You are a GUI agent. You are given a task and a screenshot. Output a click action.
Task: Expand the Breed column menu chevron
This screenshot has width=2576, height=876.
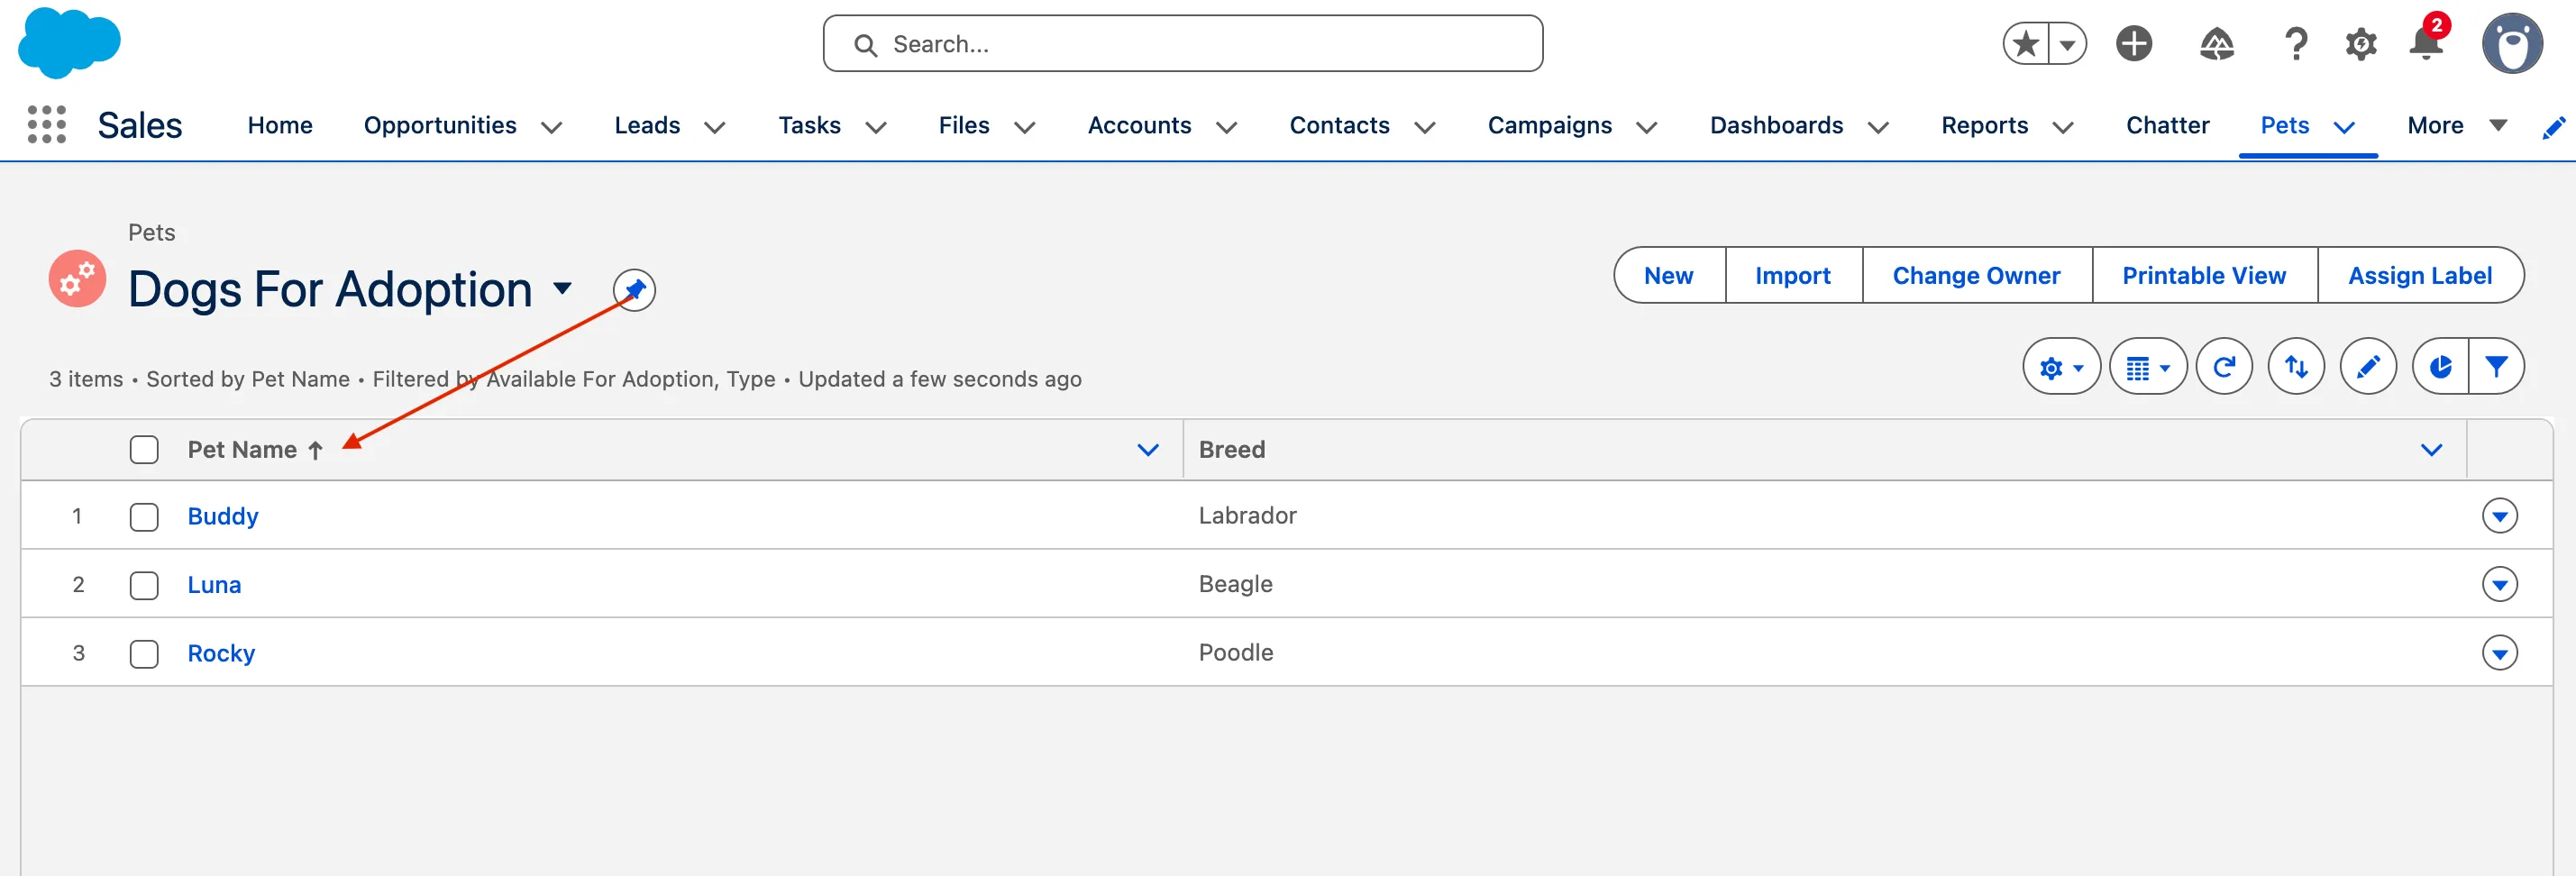pyautogui.click(x=2431, y=450)
